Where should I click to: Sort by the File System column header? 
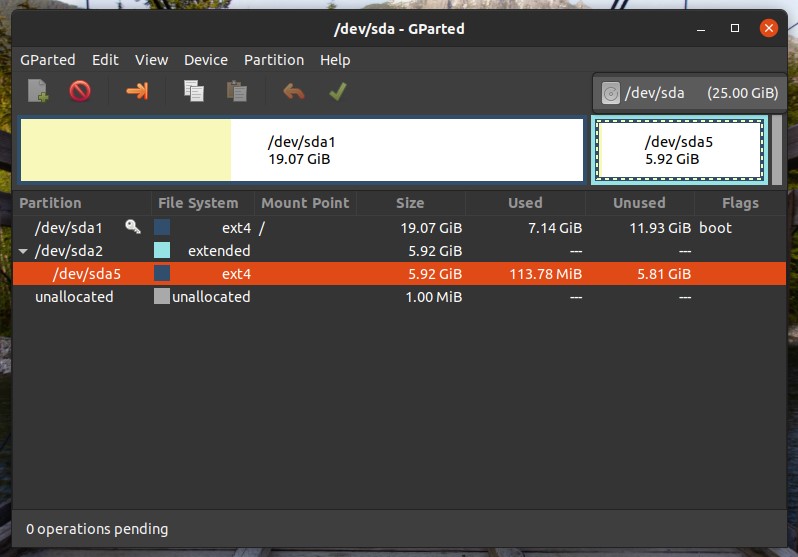pos(198,203)
